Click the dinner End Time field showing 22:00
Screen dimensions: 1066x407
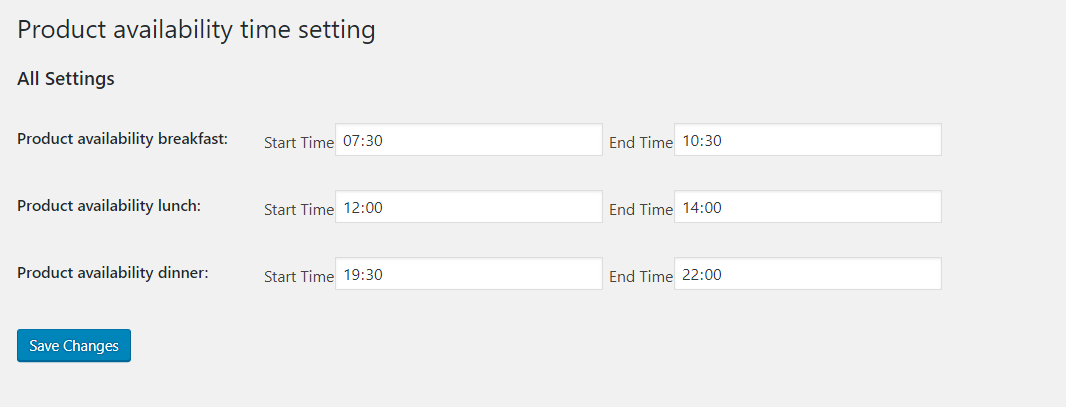pyautogui.click(x=808, y=273)
